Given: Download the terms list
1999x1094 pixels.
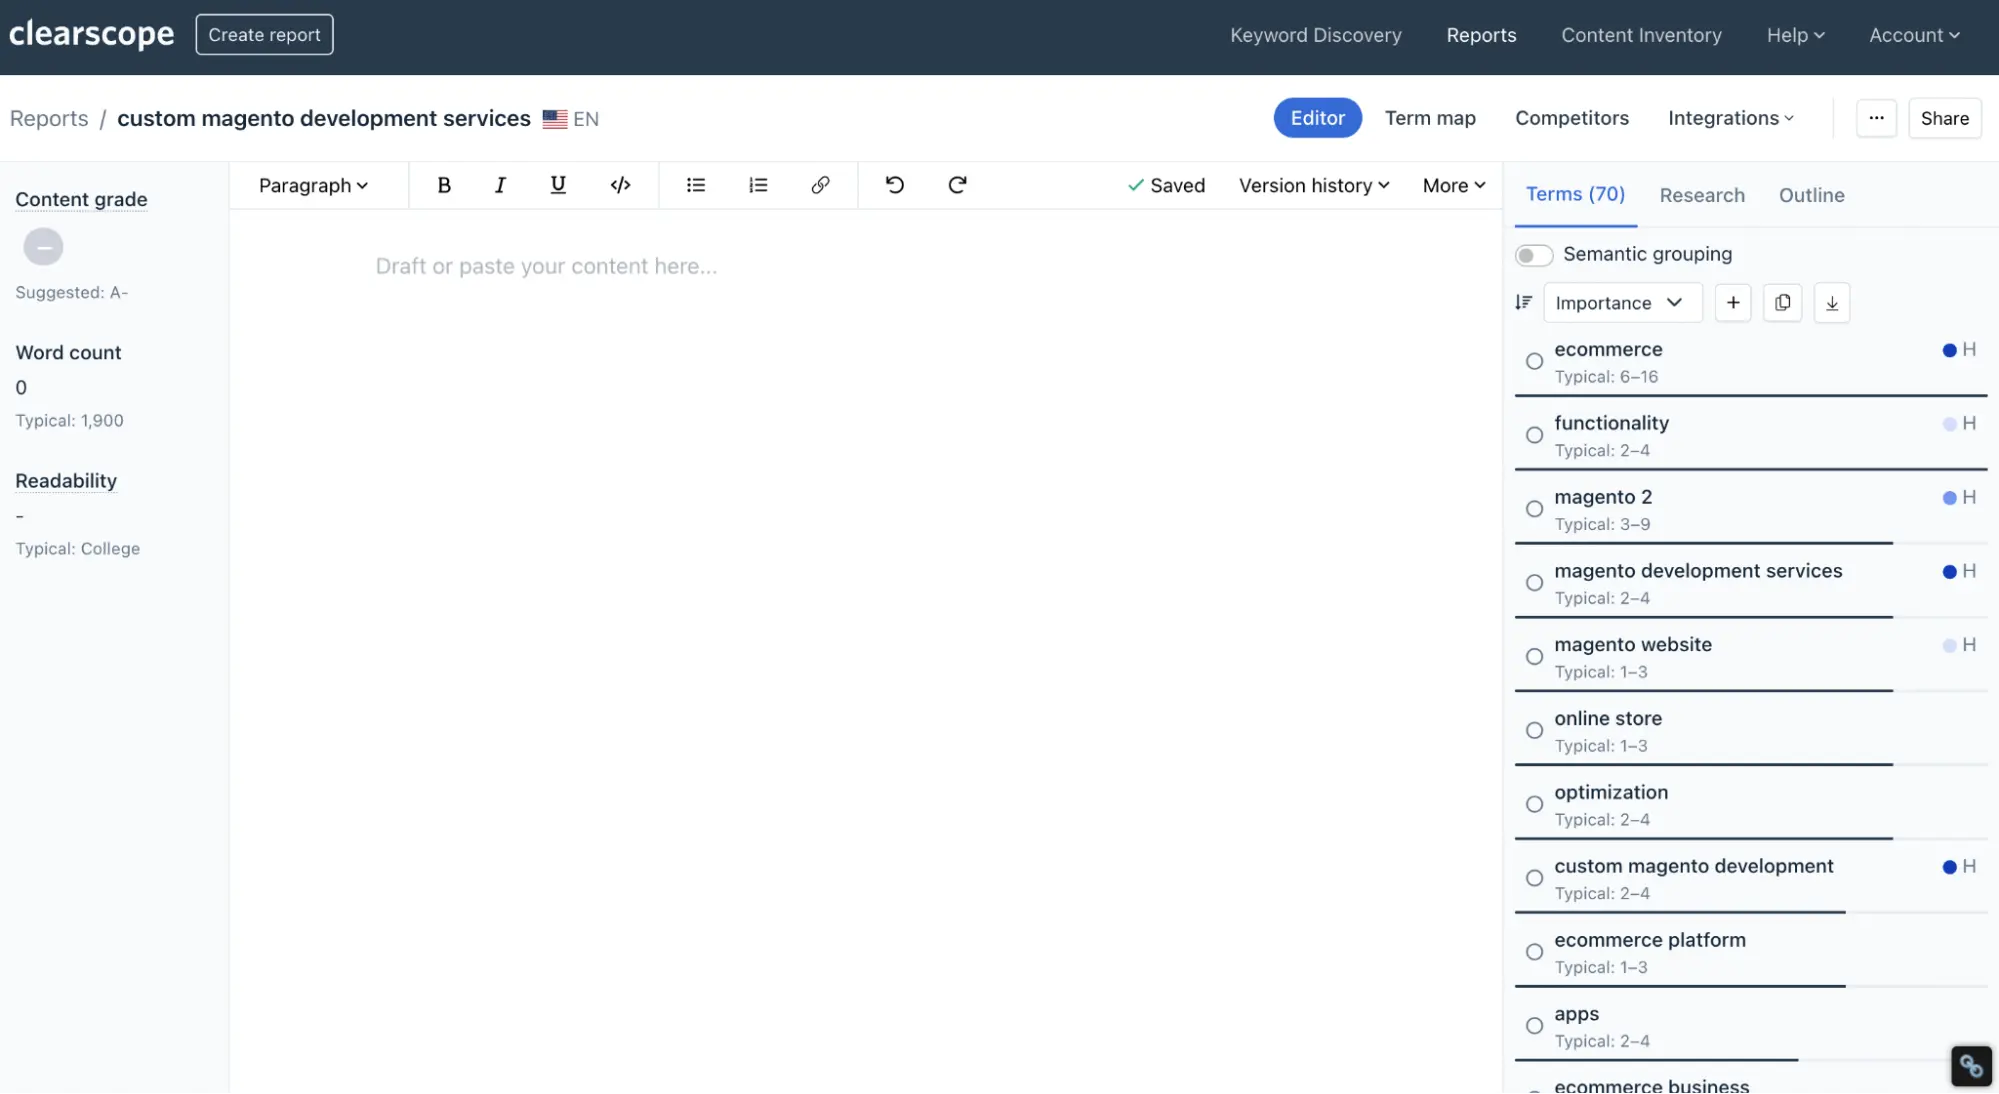Looking at the screenshot, I should click(1831, 303).
